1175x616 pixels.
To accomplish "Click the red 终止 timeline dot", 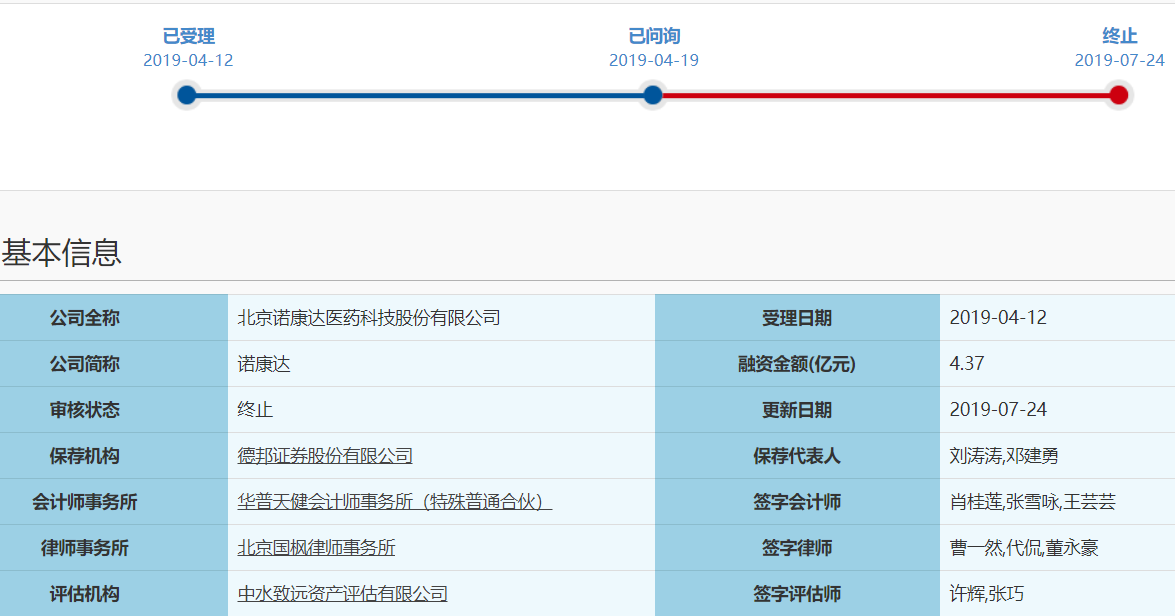I will pyautogui.click(x=1119, y=95).
